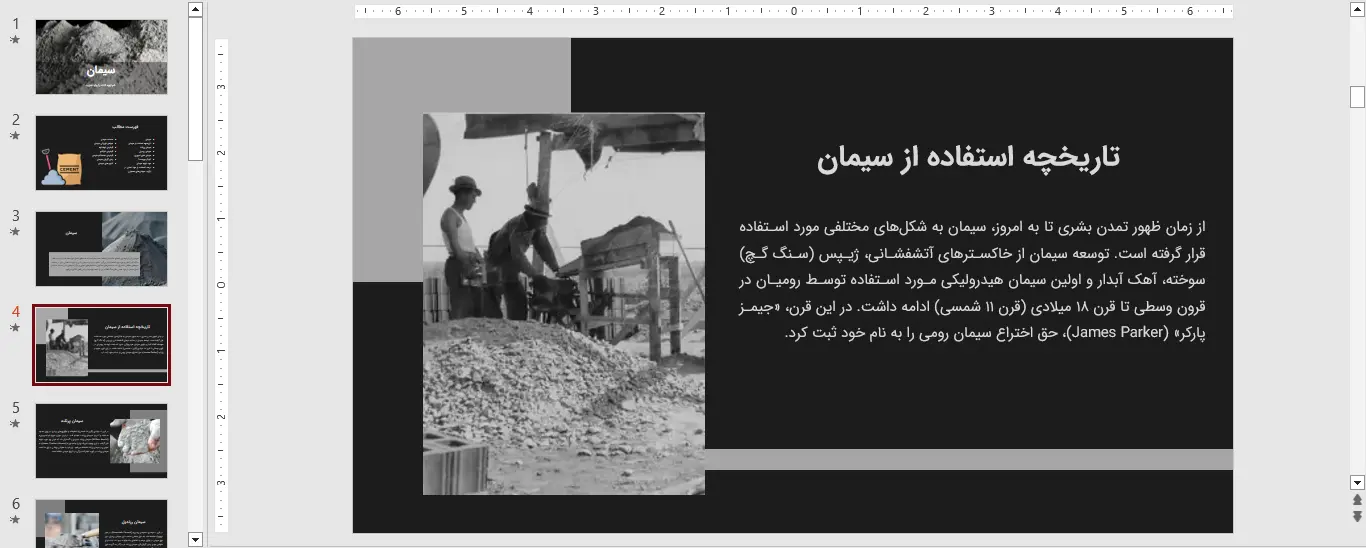The image size is (1366, 548).
Task: Click the animation star under slide 5
Action: click(15, 424)
